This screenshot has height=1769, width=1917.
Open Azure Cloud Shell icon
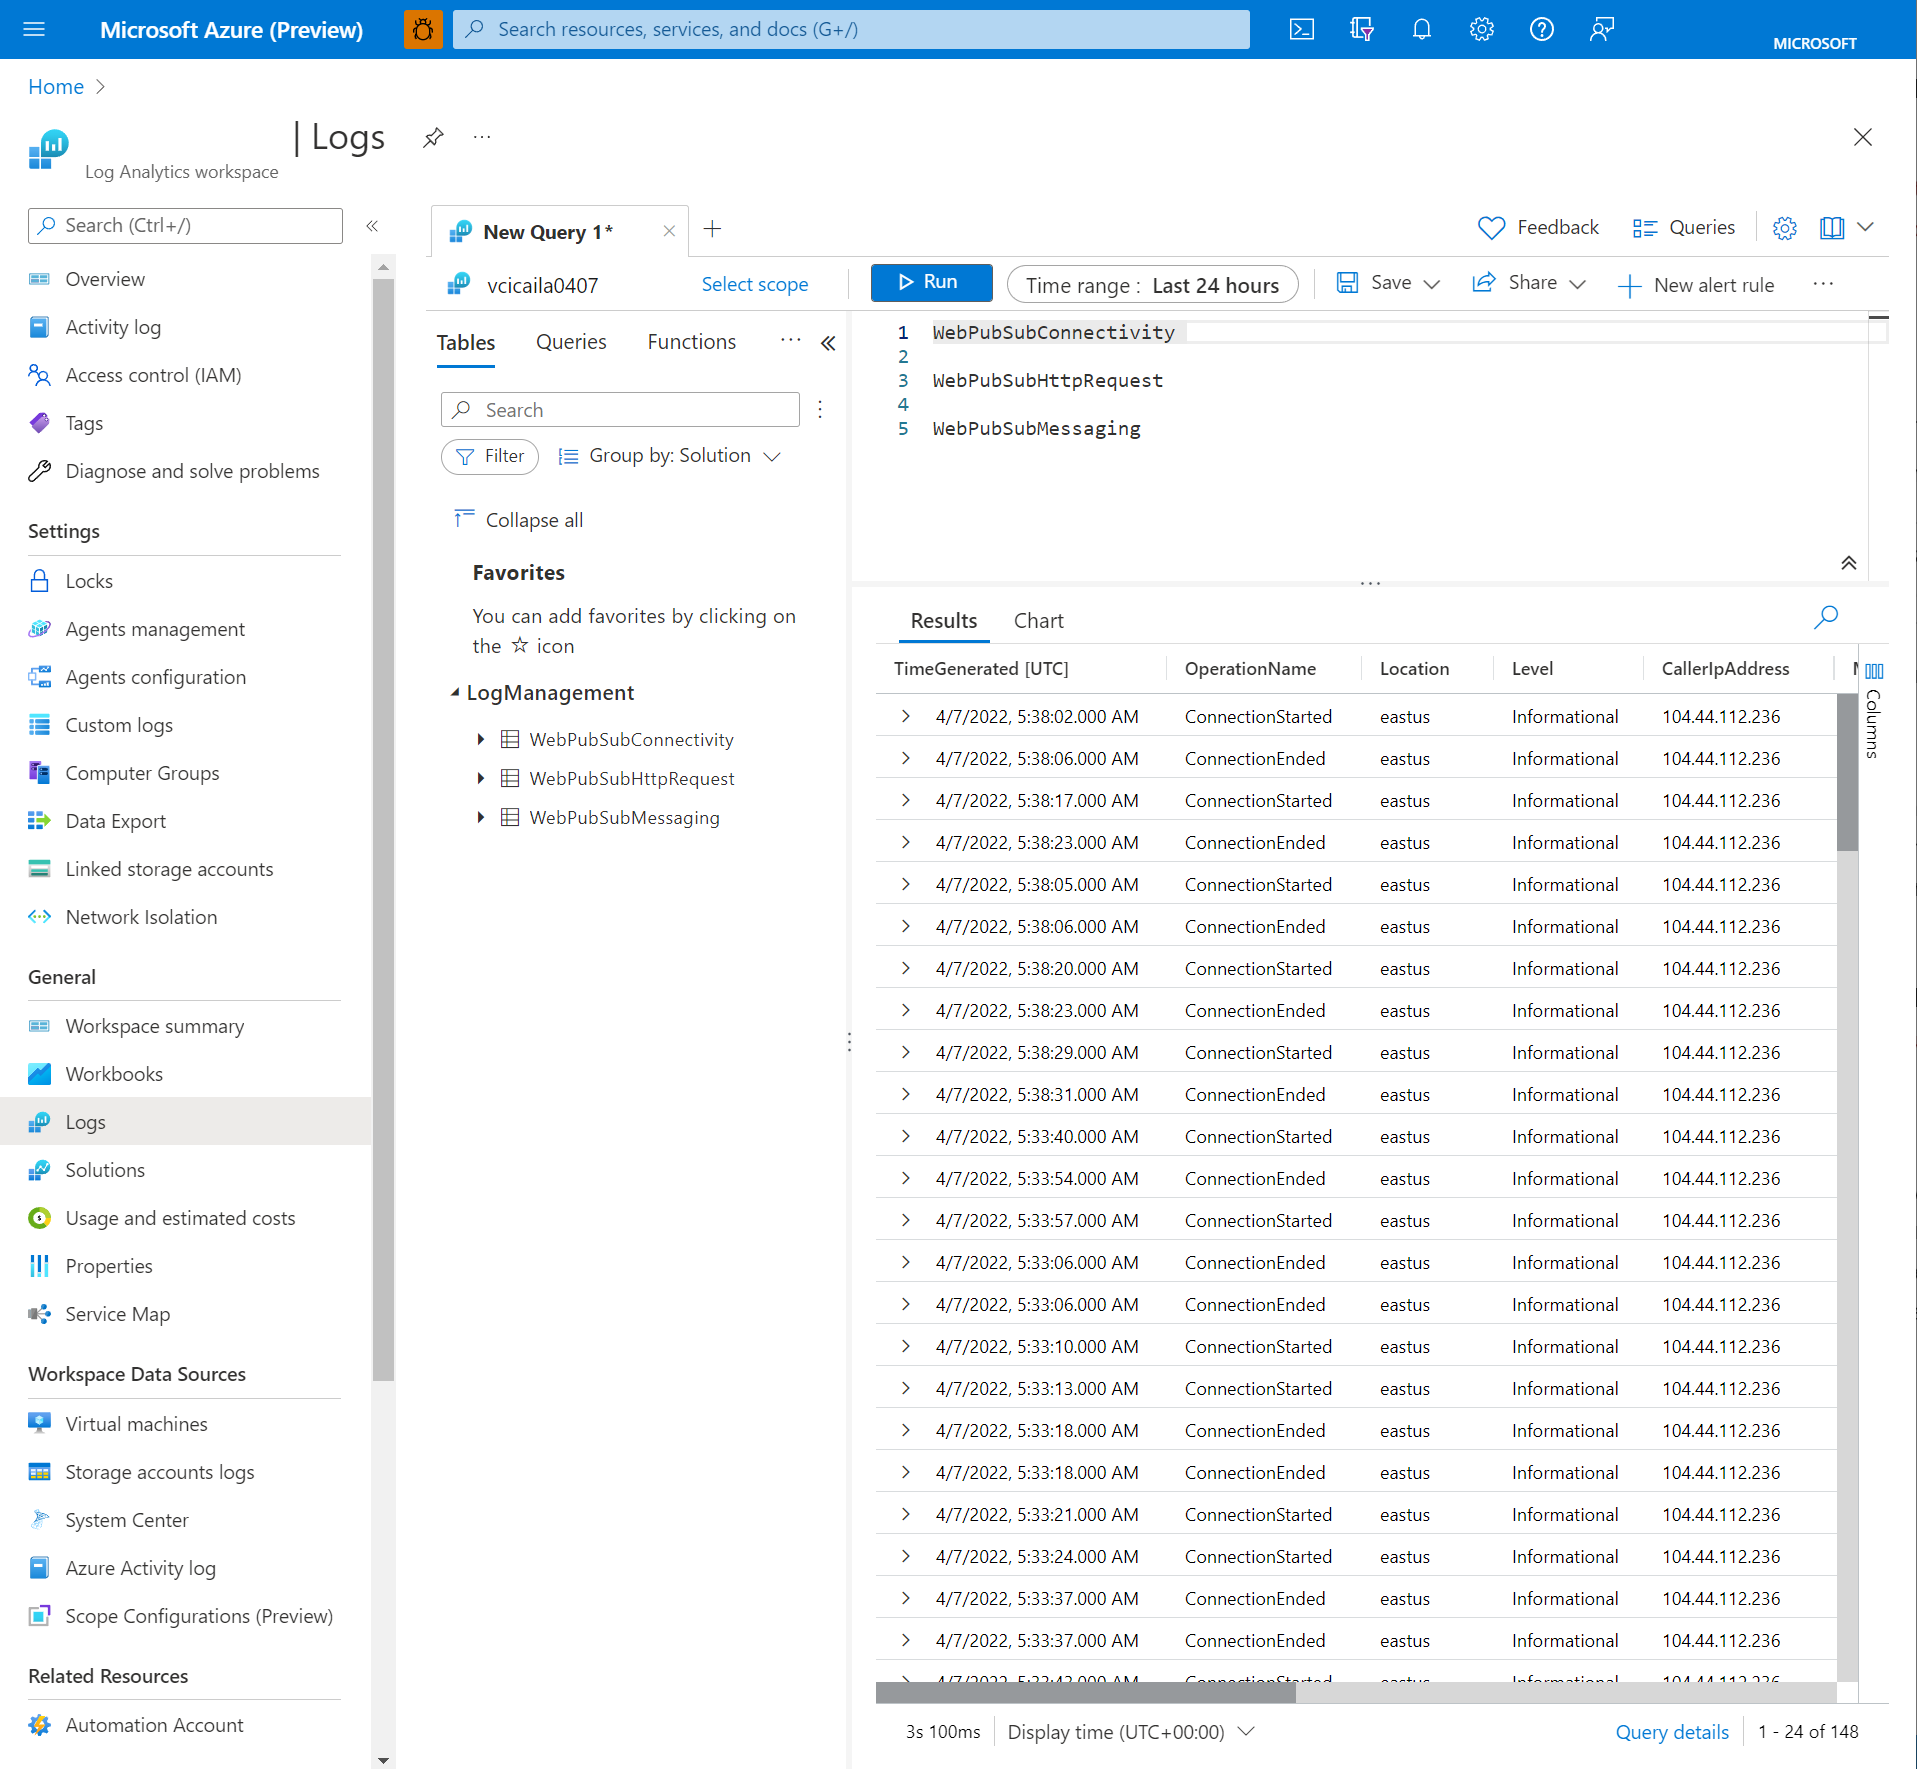(1301, 29)
